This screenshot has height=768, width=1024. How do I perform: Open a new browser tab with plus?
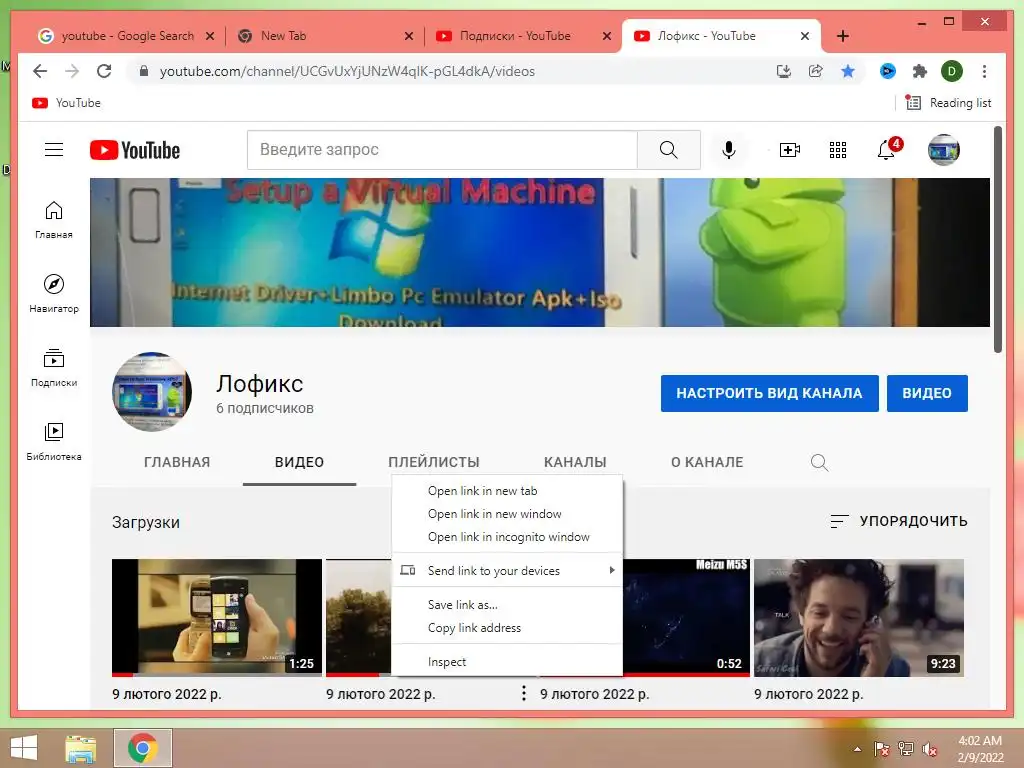(842, 36)
